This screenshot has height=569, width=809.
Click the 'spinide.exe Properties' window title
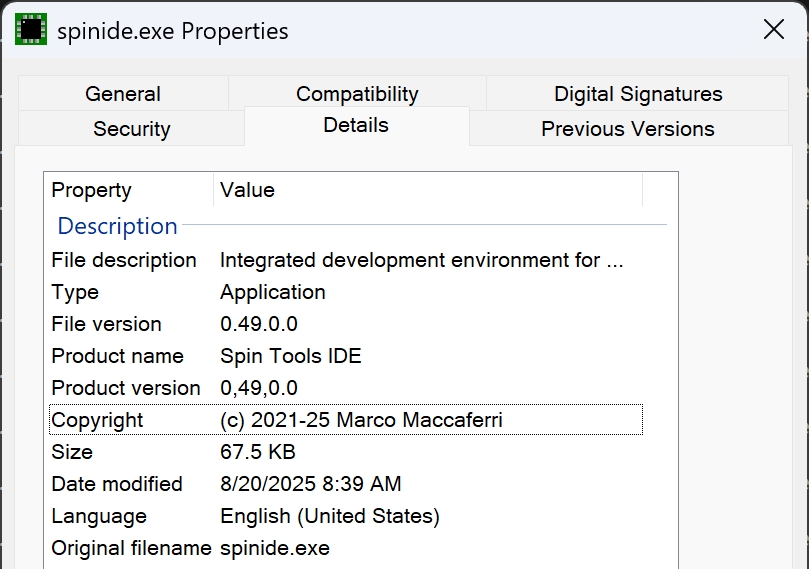tap(172, 31)
